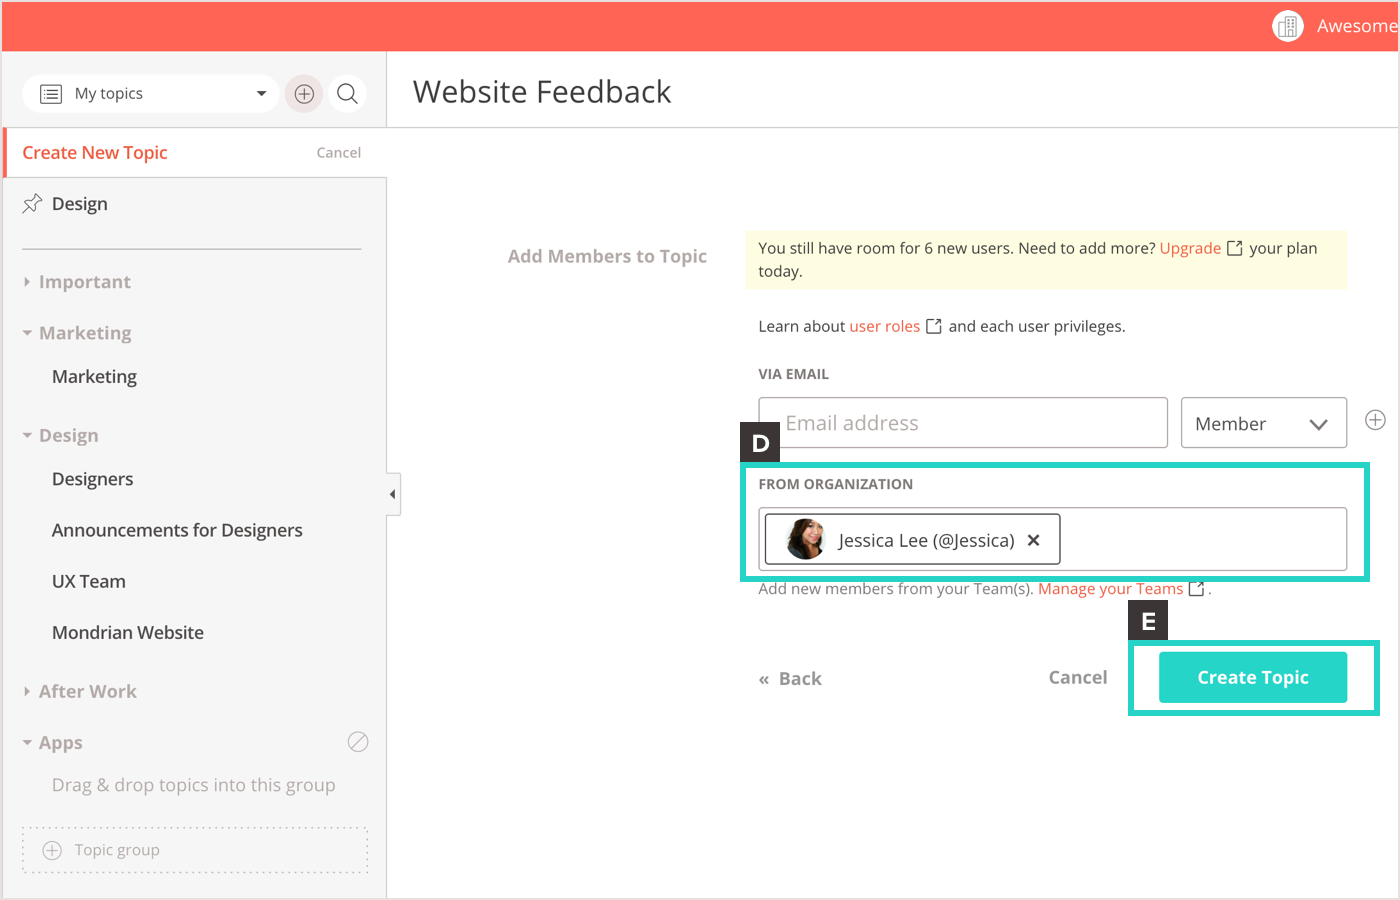Click the organization building icon in header
The width and height of the screenshot is (1400, 900).
point(1288,26)
